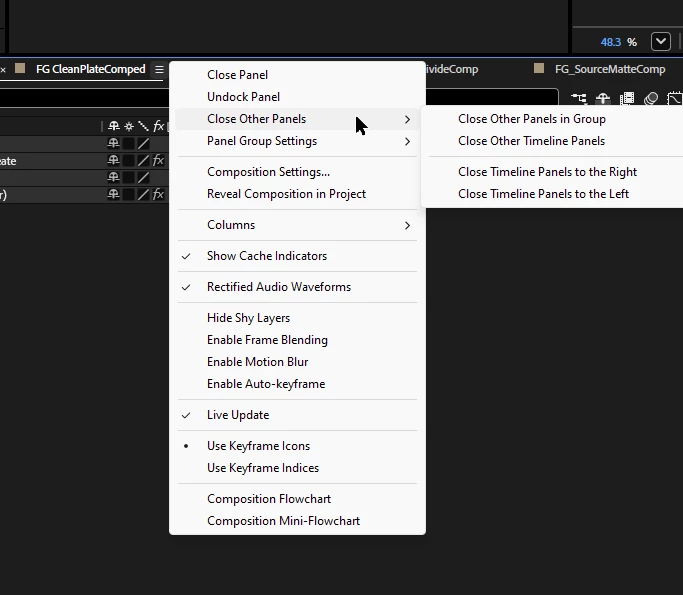Toggle quality slash switch on 'ate' layer row
The height and width of the screenshot is (595, 683).
pos(143,160)
